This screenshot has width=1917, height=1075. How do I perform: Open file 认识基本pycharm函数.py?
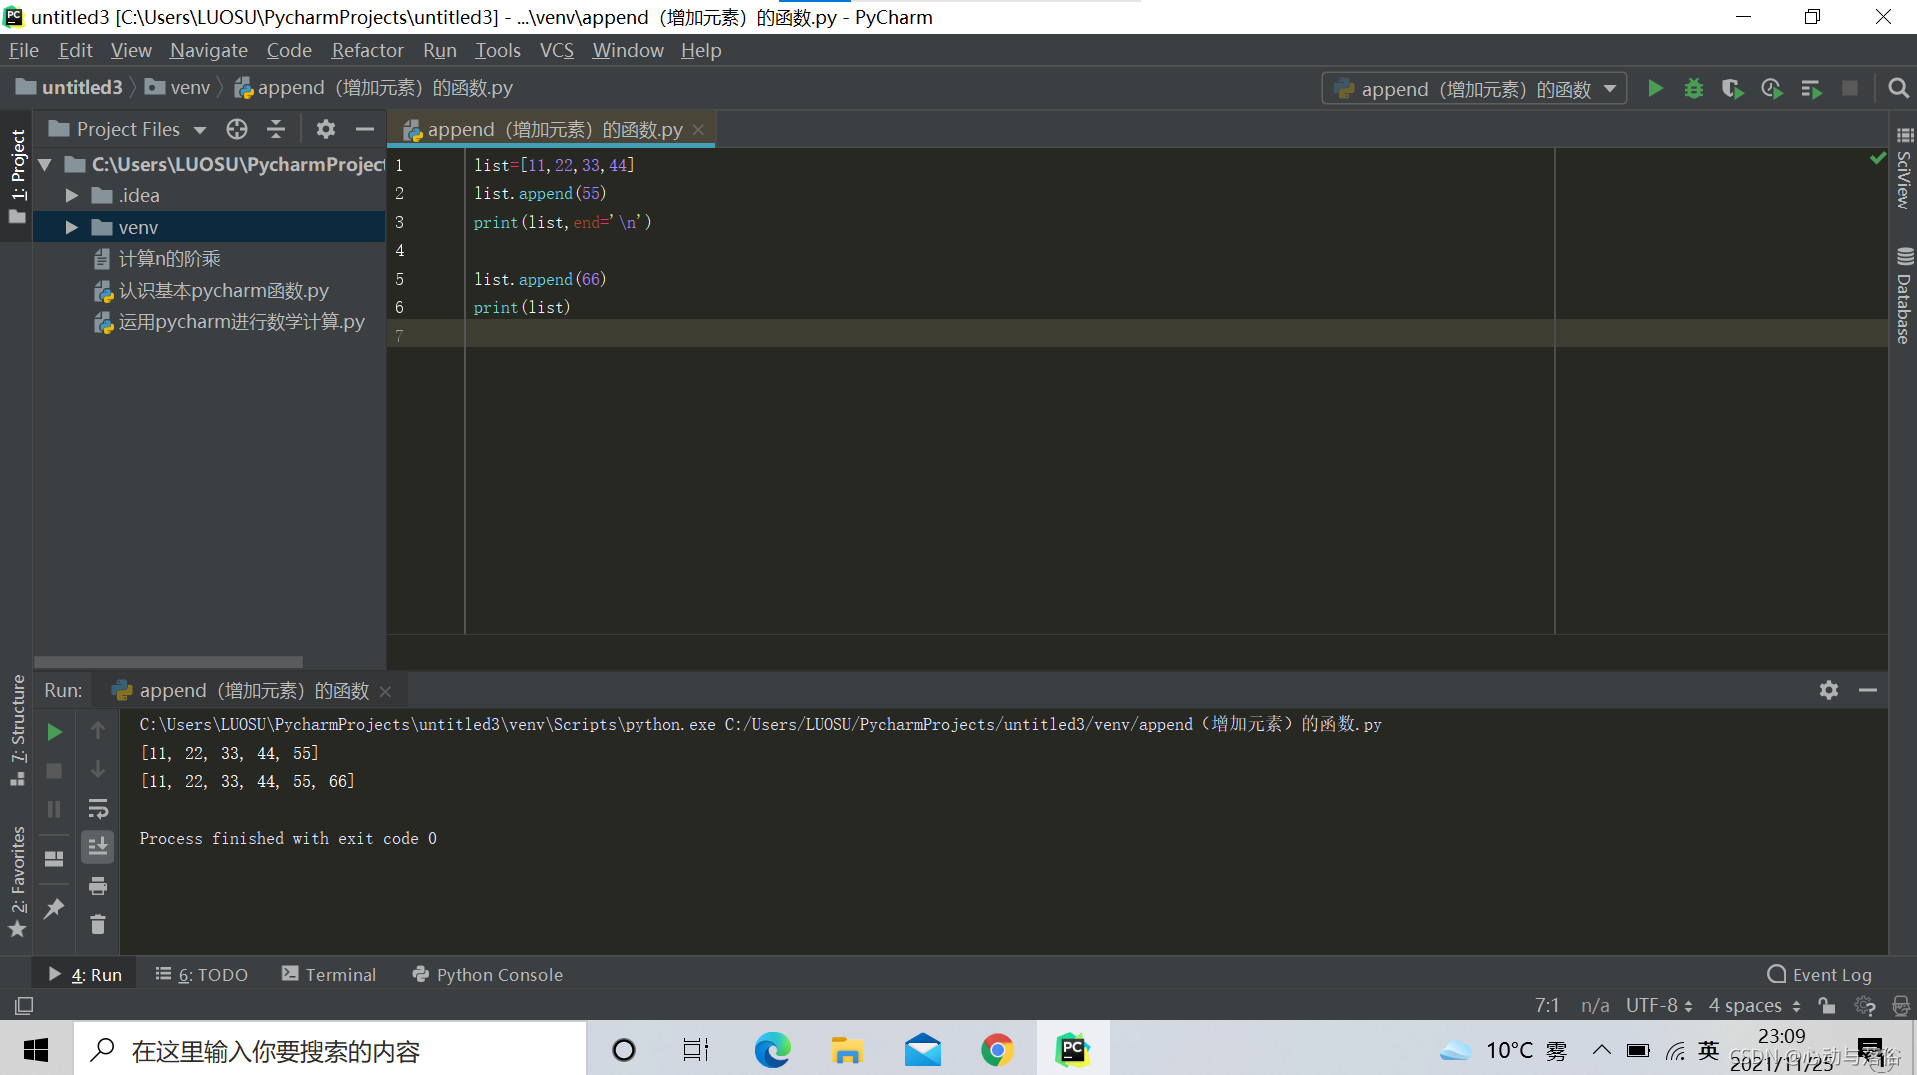(x=211, y=290)
